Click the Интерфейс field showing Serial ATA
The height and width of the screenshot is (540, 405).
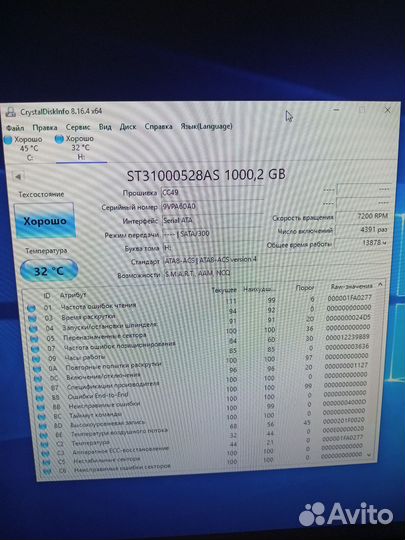click(x=212, y=220)
